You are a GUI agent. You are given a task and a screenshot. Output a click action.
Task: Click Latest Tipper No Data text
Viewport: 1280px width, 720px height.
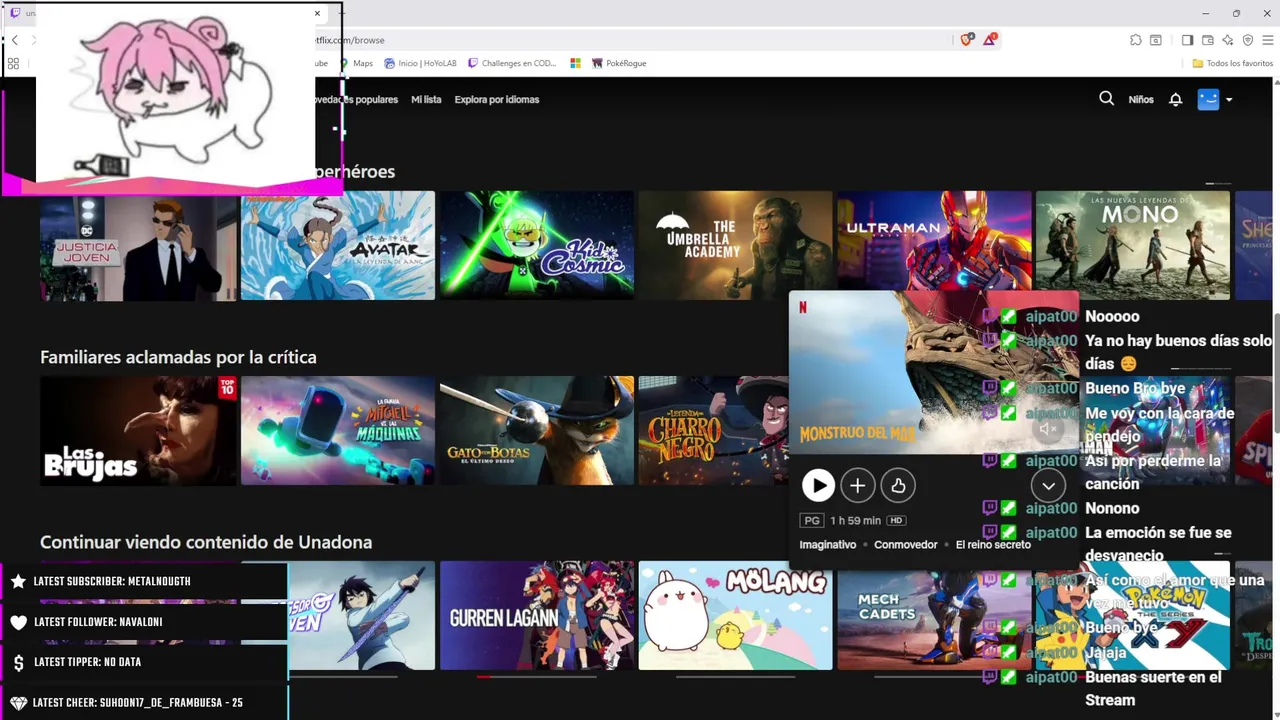point(87,662)
